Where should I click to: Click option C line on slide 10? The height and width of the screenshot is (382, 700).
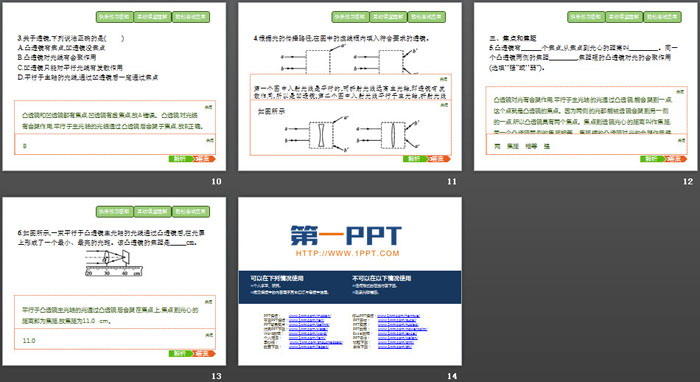coord(70,68)
